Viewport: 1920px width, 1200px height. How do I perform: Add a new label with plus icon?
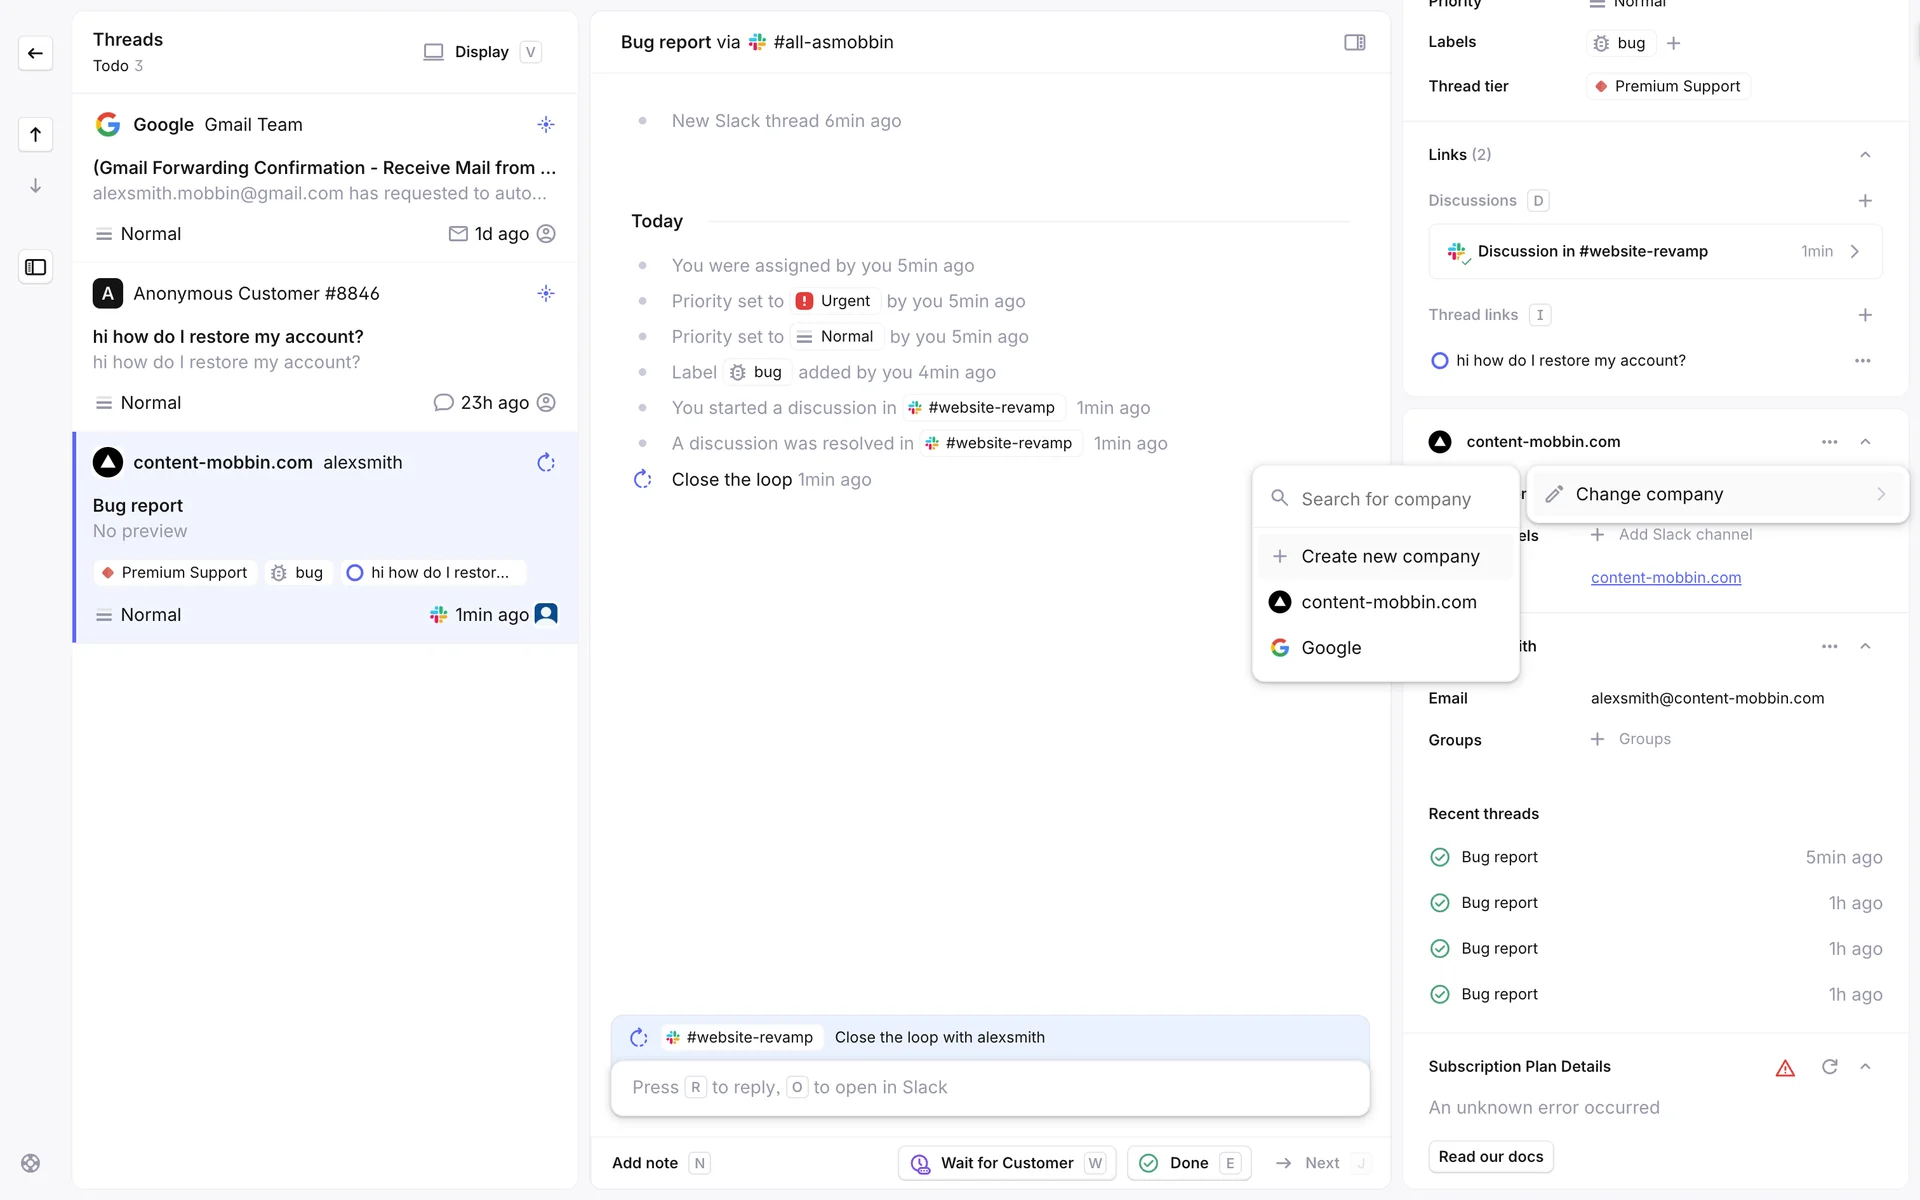tap(1674, 43)
